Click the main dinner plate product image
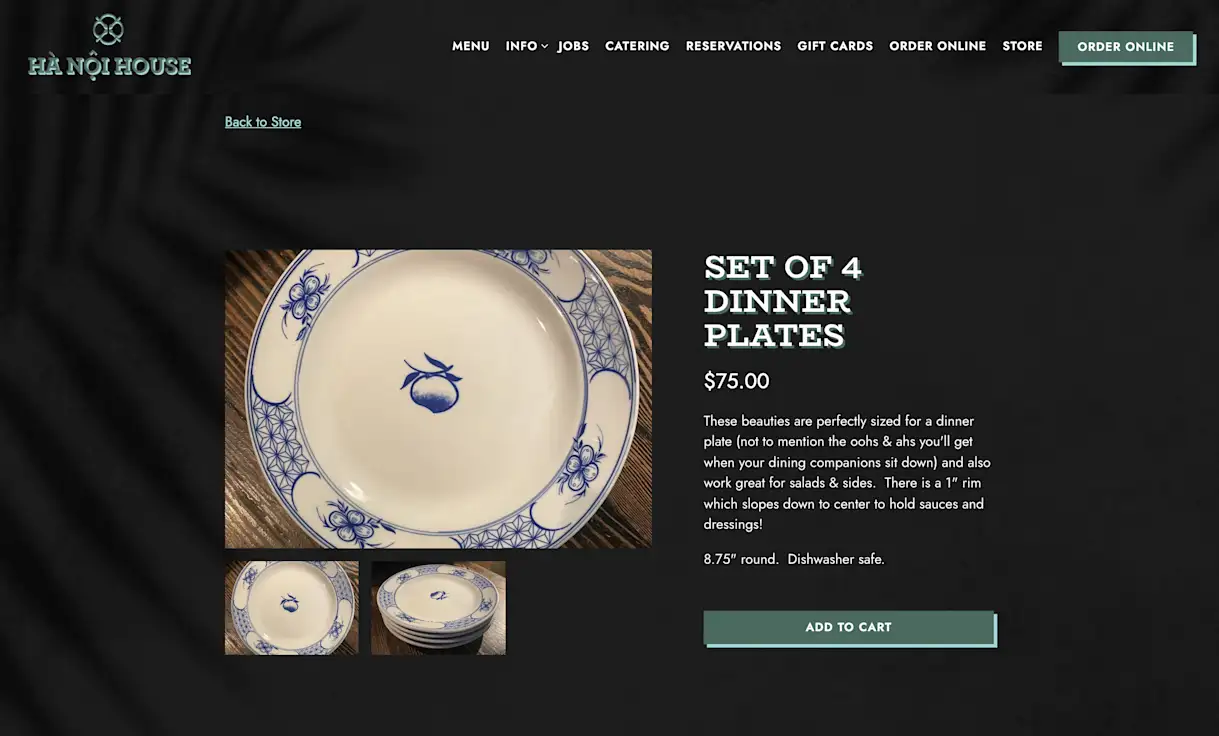Viewport: 1219px width, 736px height. tap(438, 399)
